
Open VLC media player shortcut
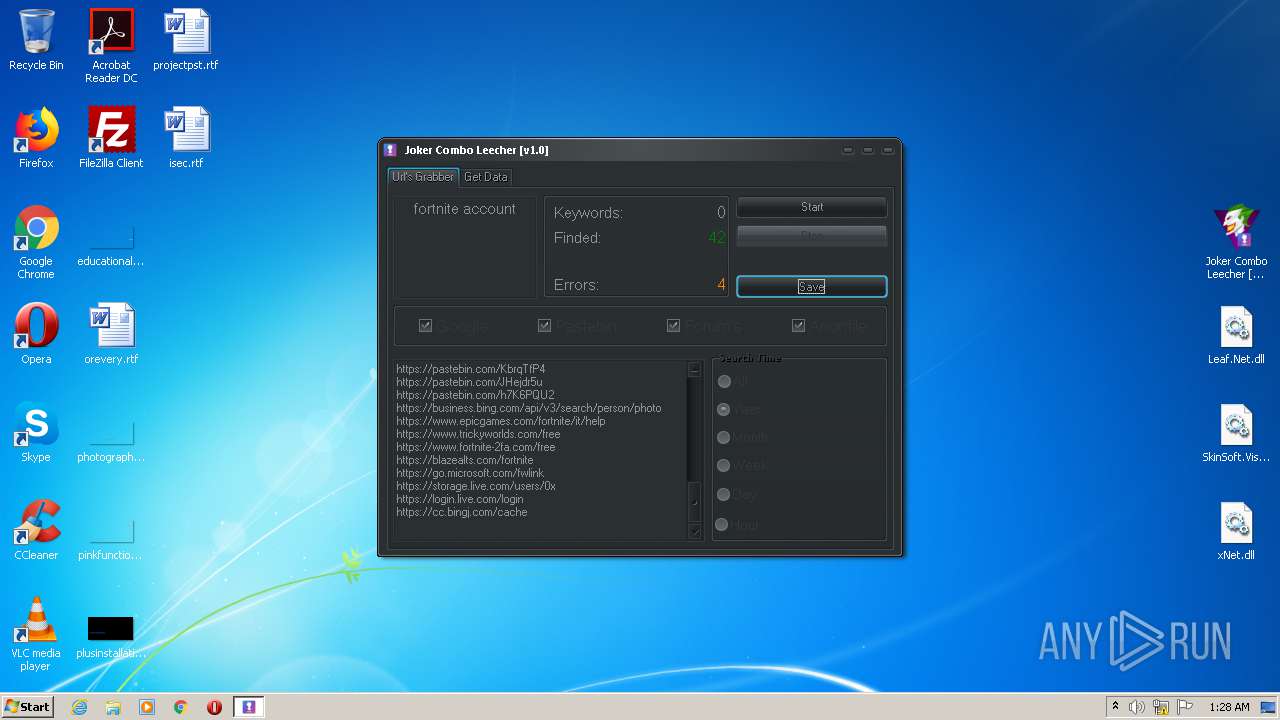click(36, 634)
